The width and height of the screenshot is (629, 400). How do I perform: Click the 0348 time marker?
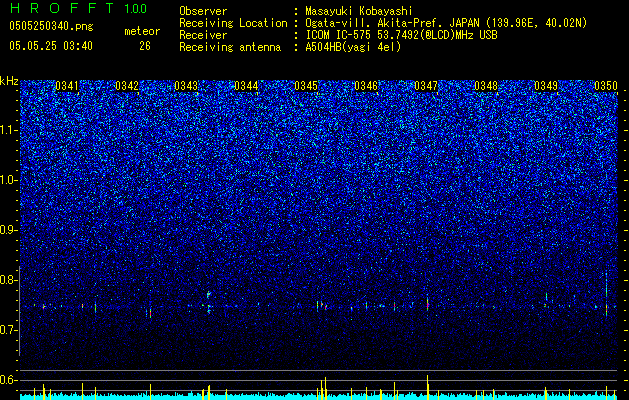(486, 86)
